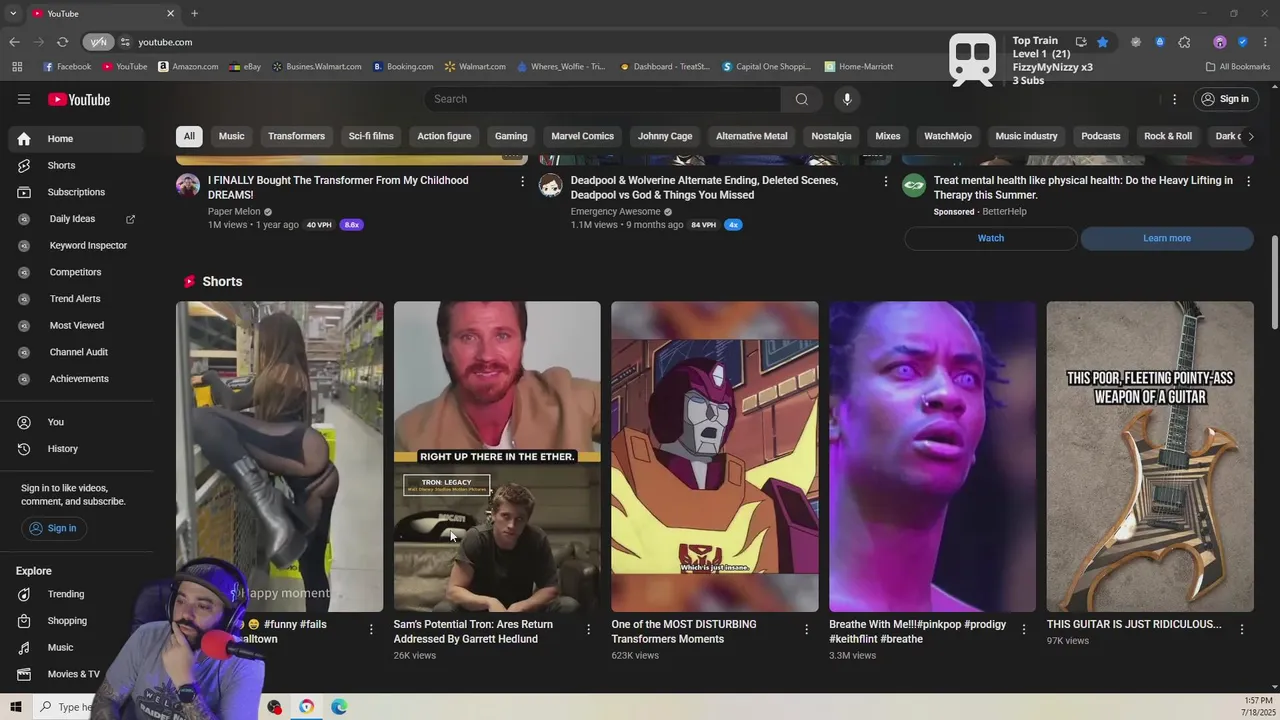Open a new browser tab
This screenshot has height=720, width=1280.
(194, 13)
